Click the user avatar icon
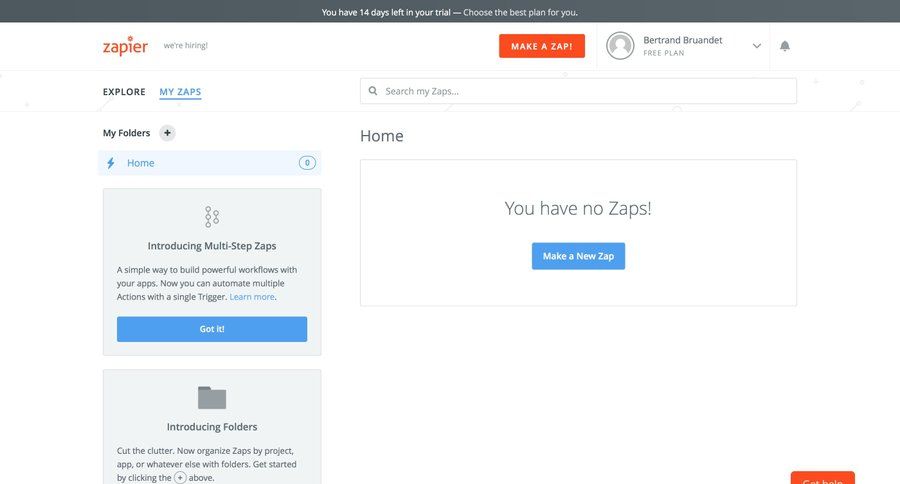This screenshot has height=484, width=900. point(620,46)
